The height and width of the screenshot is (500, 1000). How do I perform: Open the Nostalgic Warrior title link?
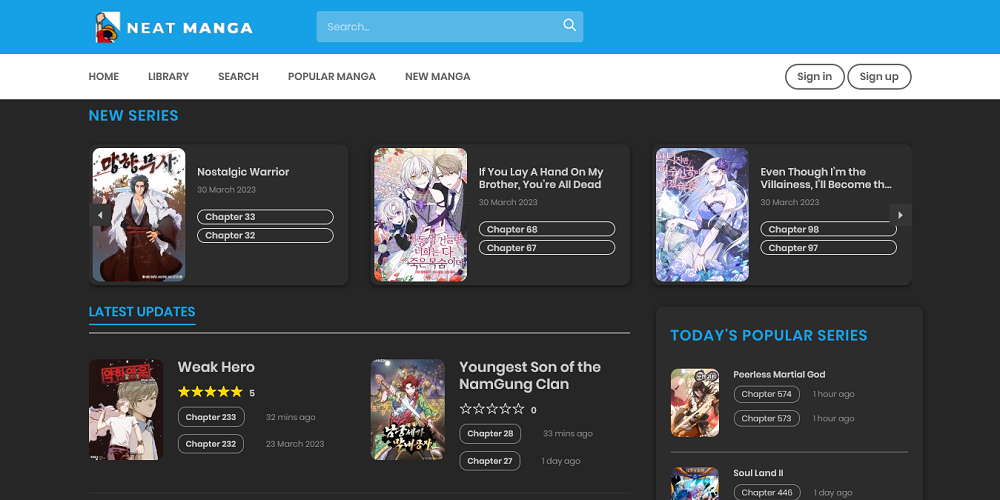243,172
